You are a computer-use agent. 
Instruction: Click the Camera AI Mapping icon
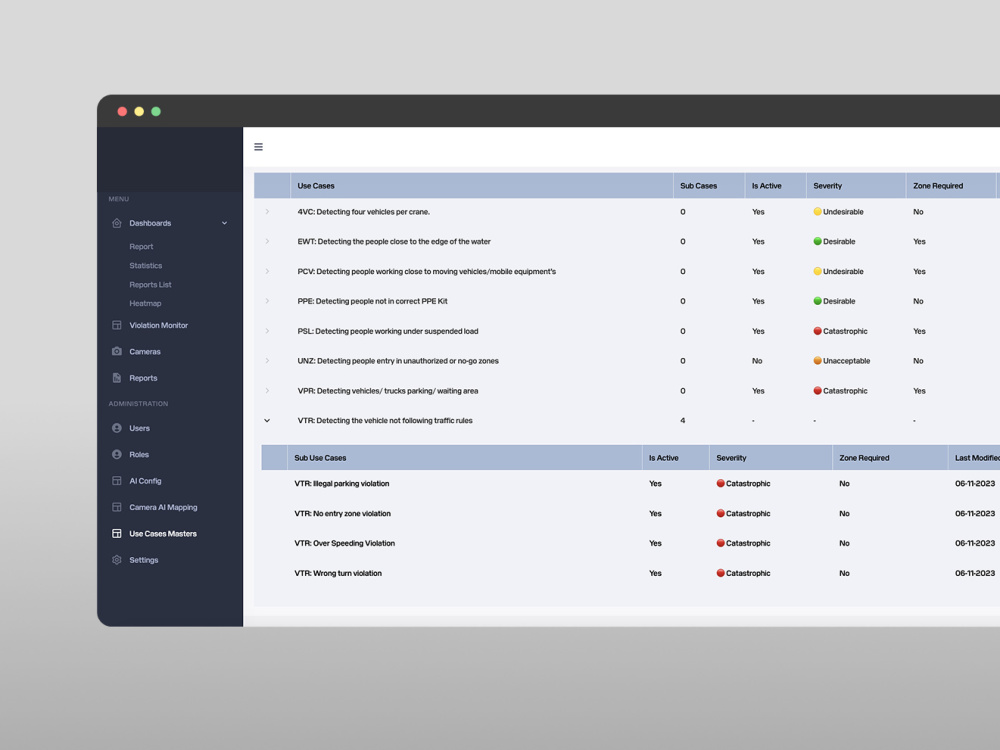coord(117,507)
